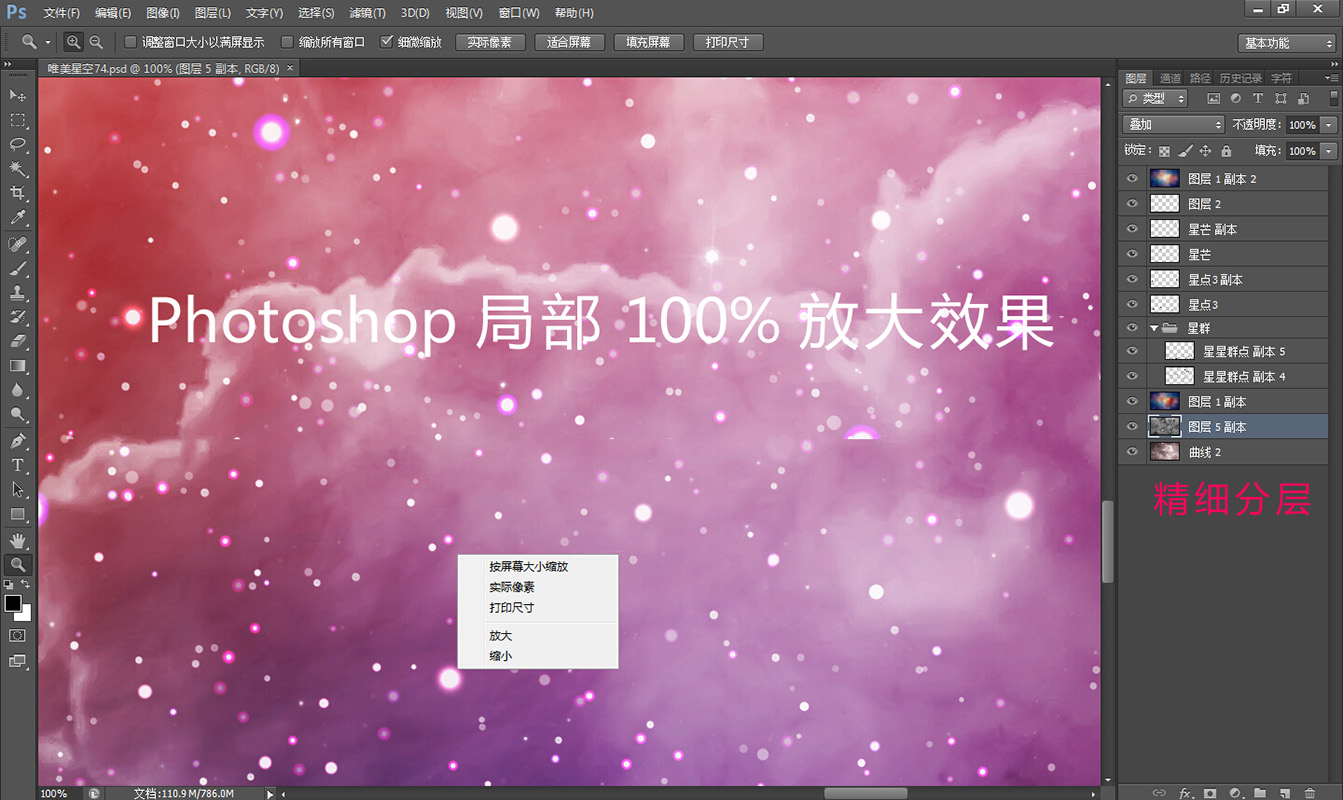Viewport: 1343px width, 800px height.
Task: Hide the 图层 5 副本 layer
Action: click(1132, 426)
